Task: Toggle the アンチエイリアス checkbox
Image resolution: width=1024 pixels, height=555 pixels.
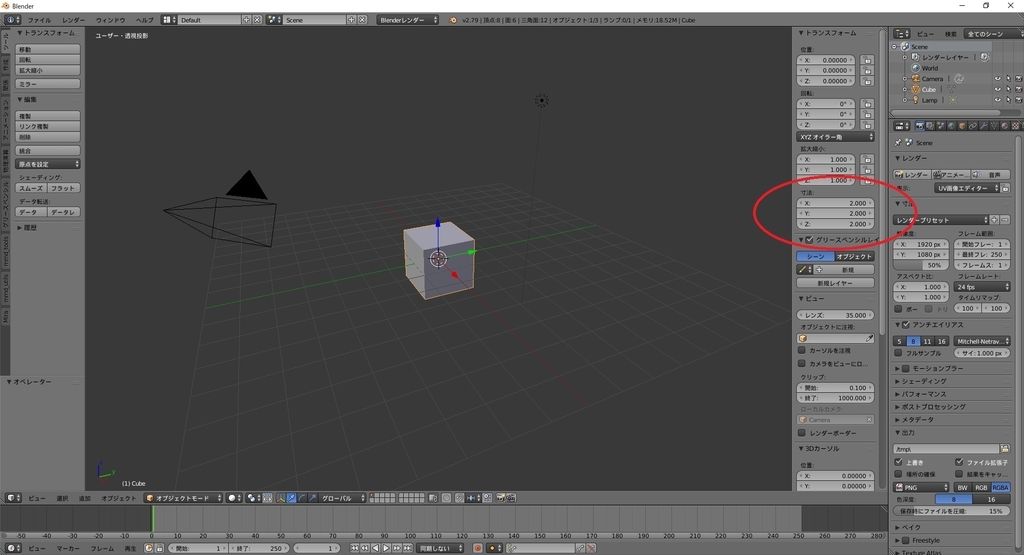Action: [906, 325]
